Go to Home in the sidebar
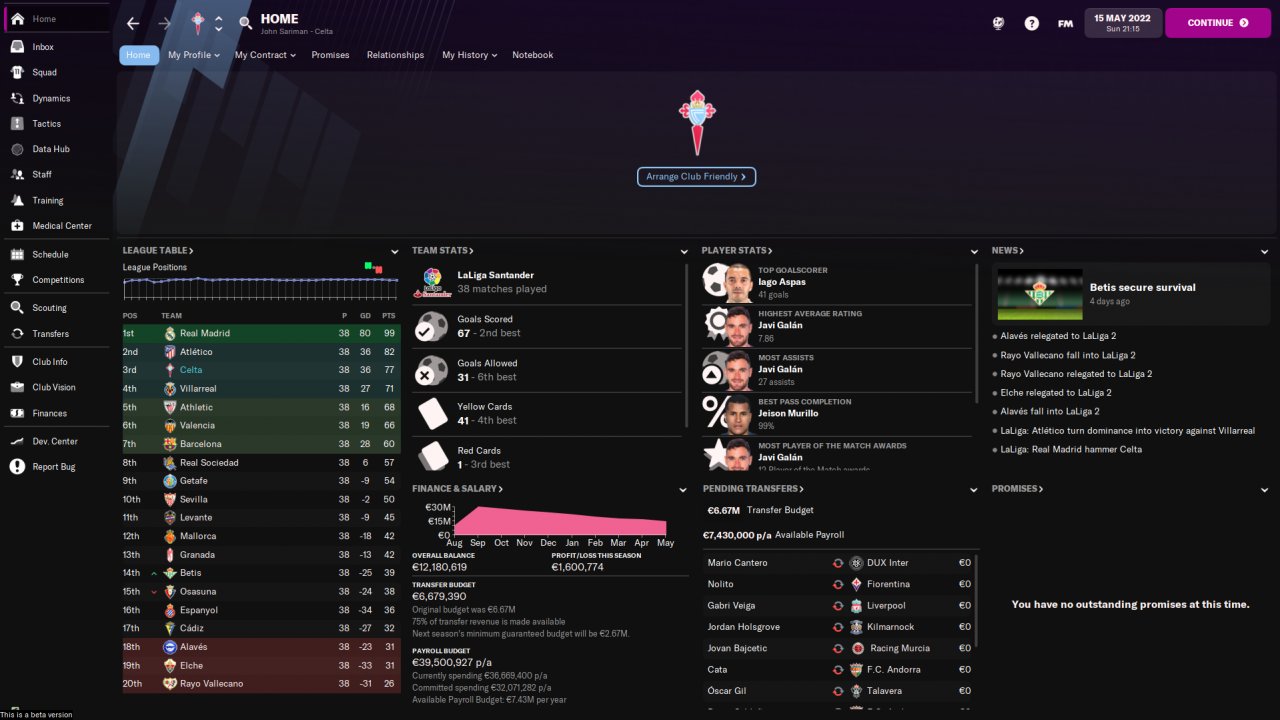 pos(56,19)
